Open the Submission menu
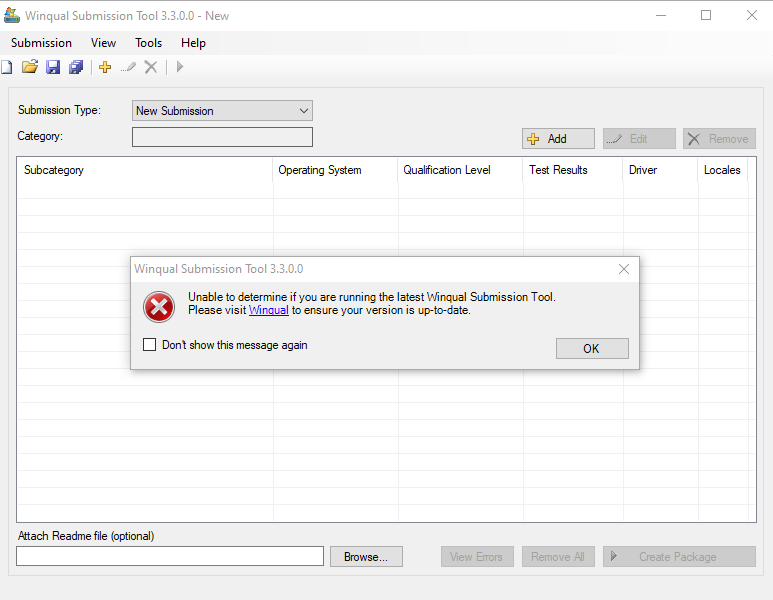Image resolution: width=773 pixels, height=600 pixels. 41,43
